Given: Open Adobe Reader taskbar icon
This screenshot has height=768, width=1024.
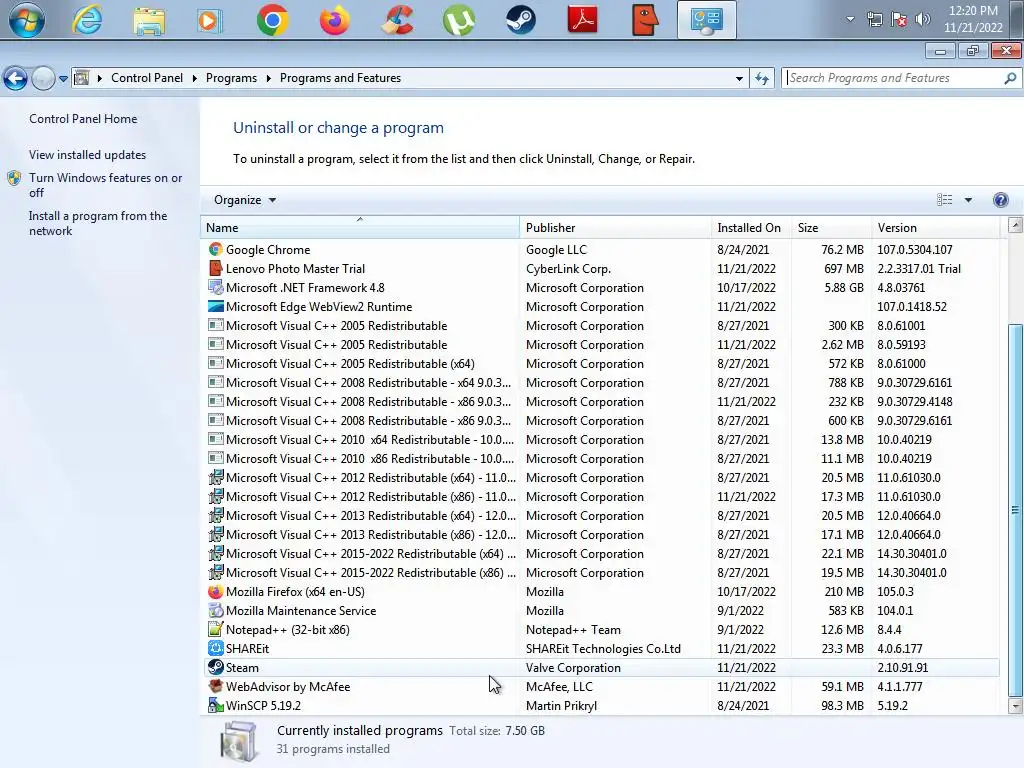Looking at the screenshot, I should 583,20.
